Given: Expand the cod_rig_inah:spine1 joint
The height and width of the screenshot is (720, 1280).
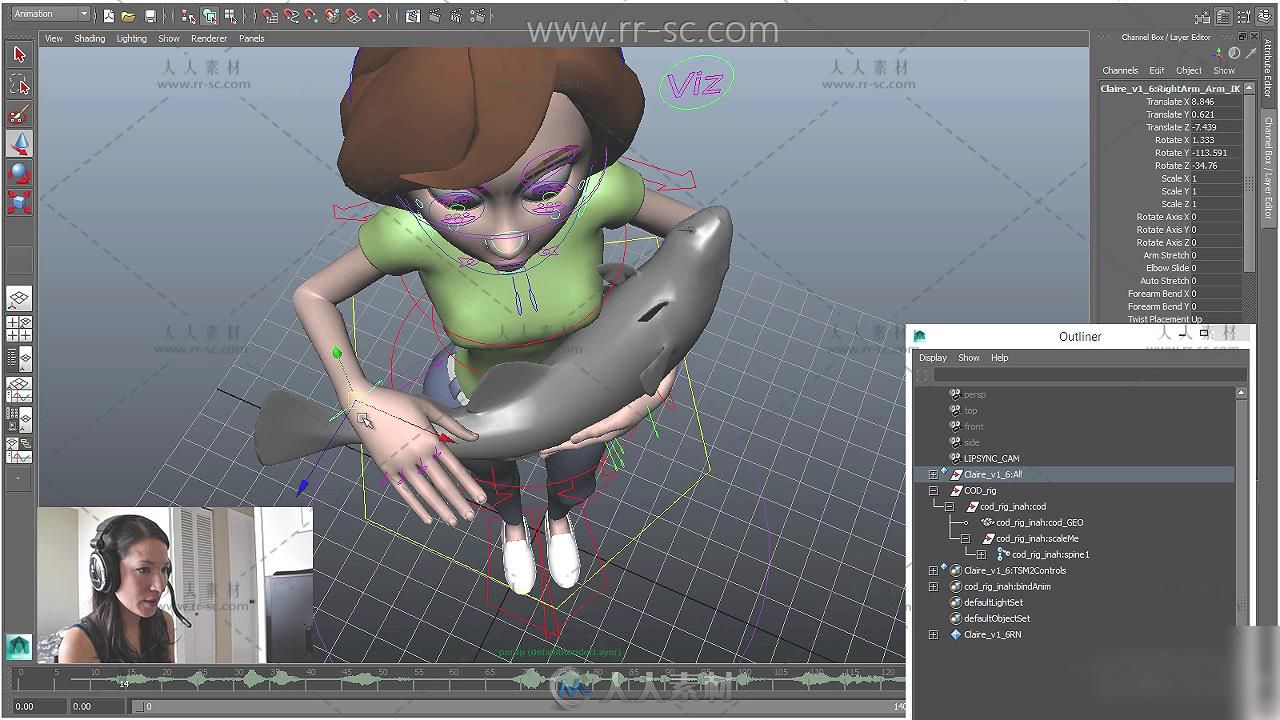Looking at the screenshot, I should (981, 555).
